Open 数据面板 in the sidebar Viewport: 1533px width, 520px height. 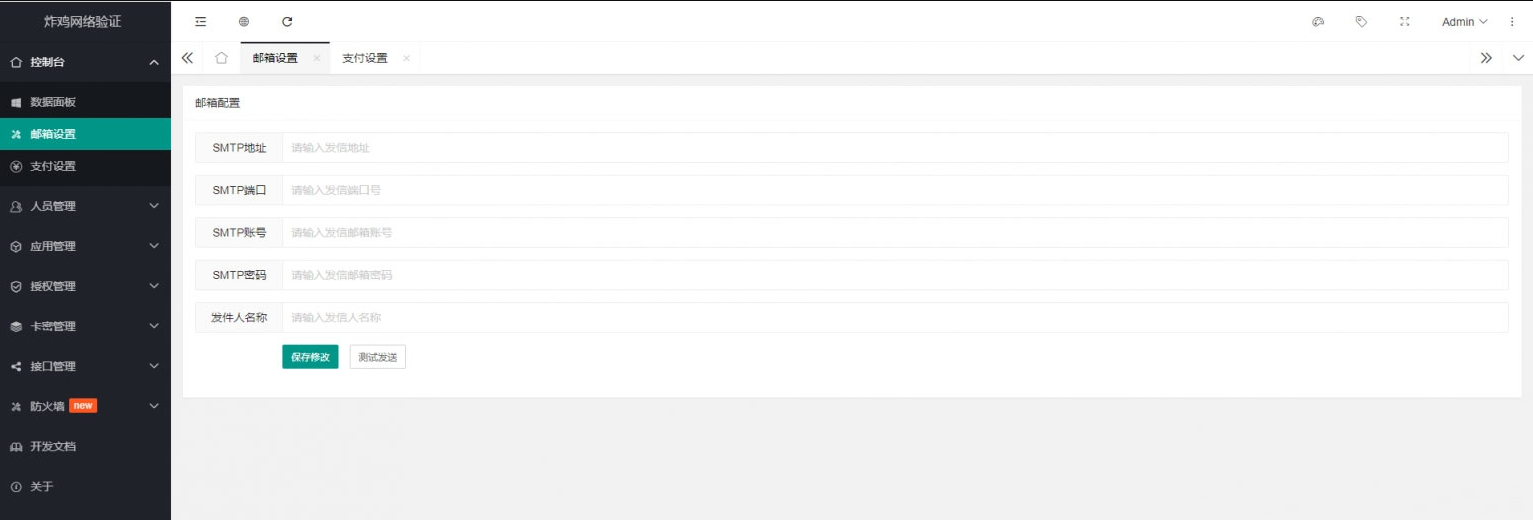pyautogui.click(x=85, y=102)
